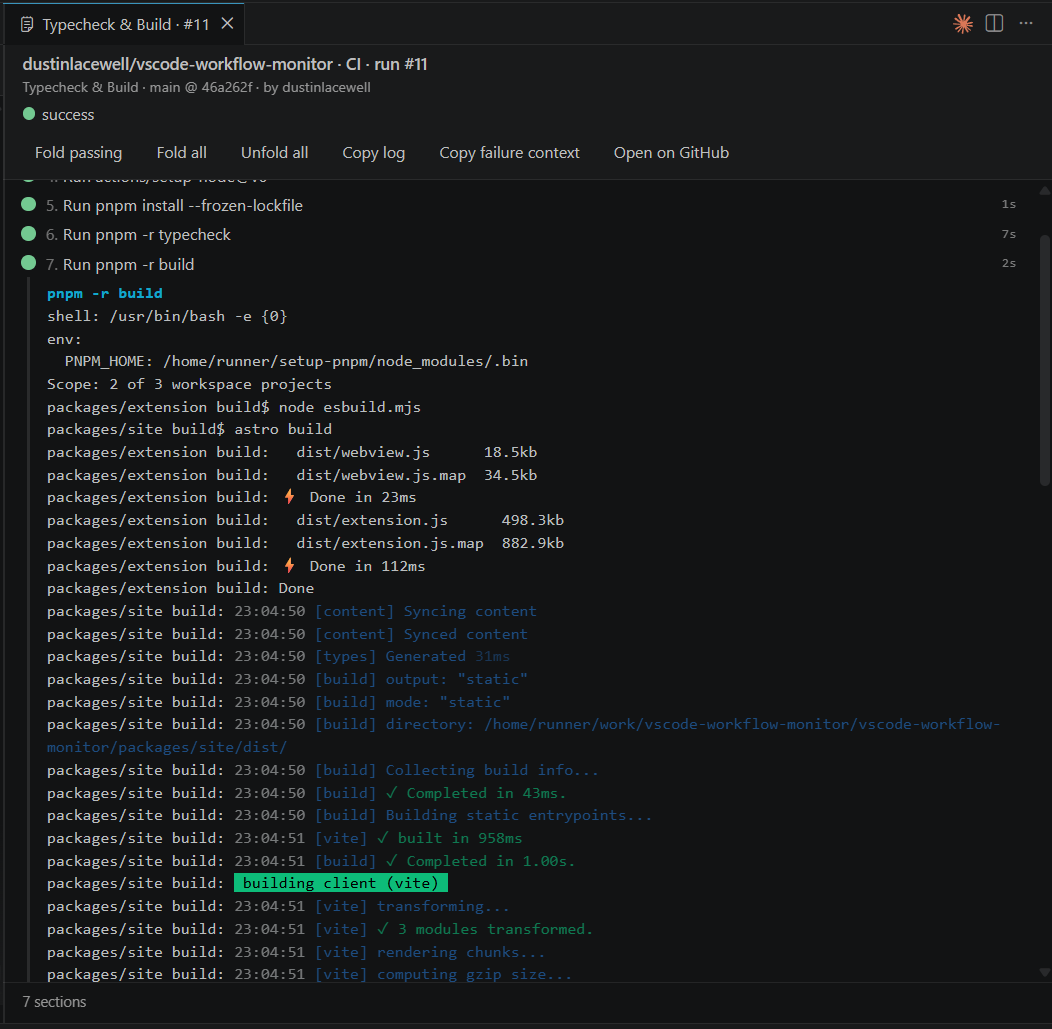Open the workflow run on GitHub
The height and width of the screenshot is (1029, 1052).
pyautogui.click(x=671, y=152)
